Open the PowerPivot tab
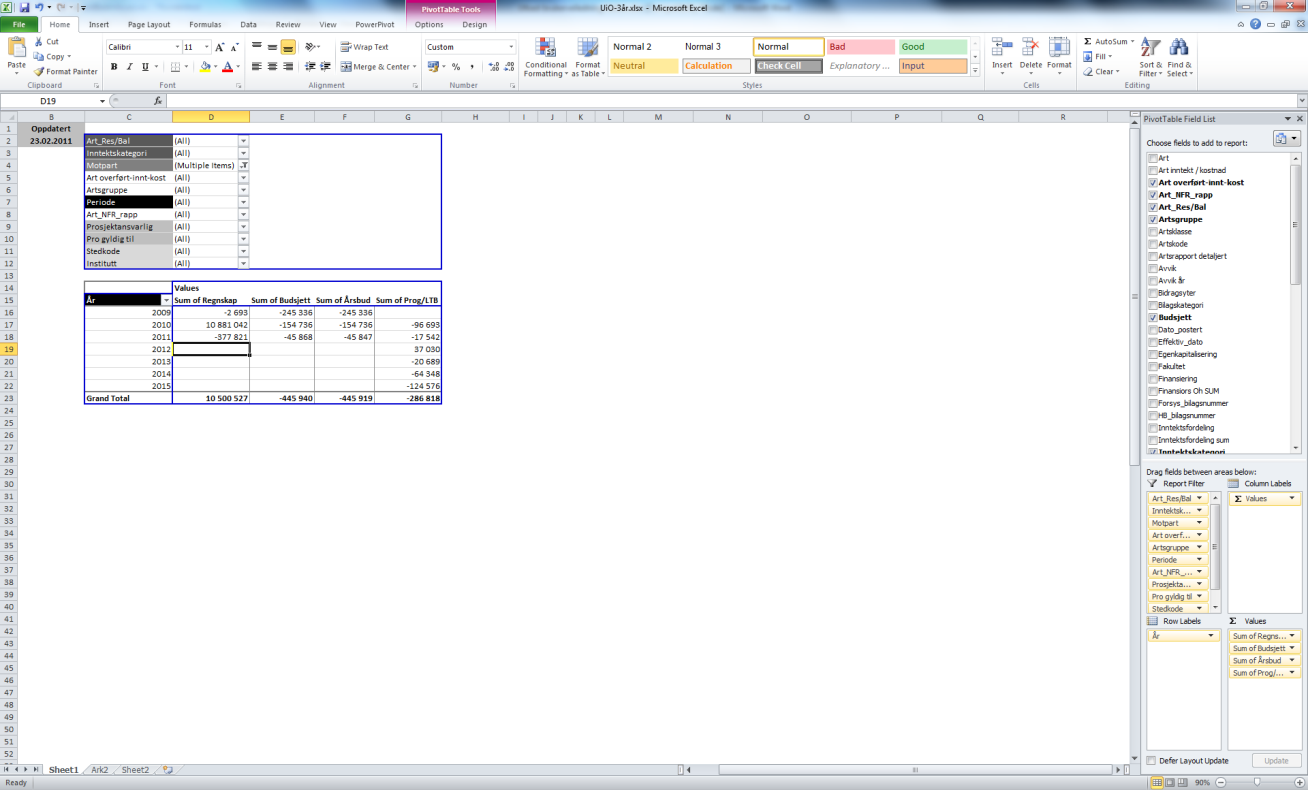Image resolution: width=1308 pixels, height=790 pixels. pyautogui.click(x=374, y=24)
